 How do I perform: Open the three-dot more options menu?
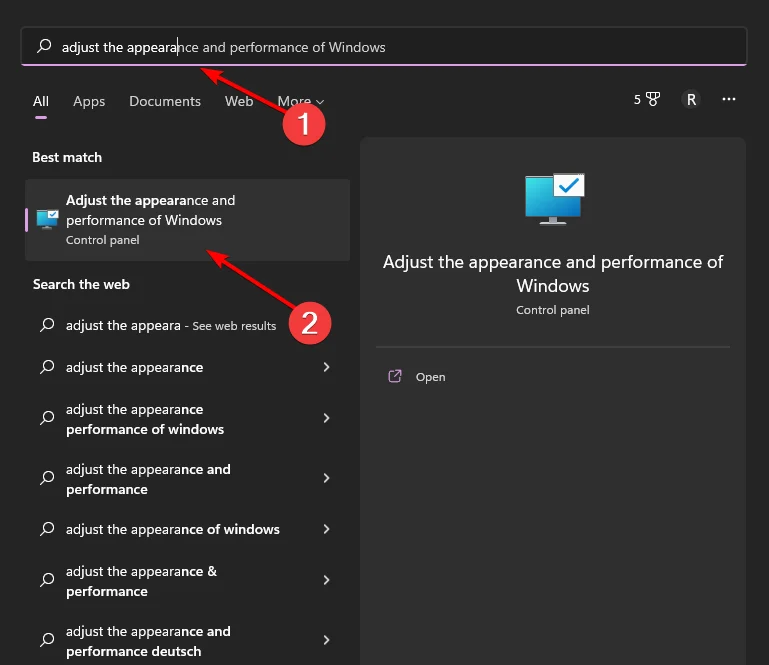click(729, 100)
